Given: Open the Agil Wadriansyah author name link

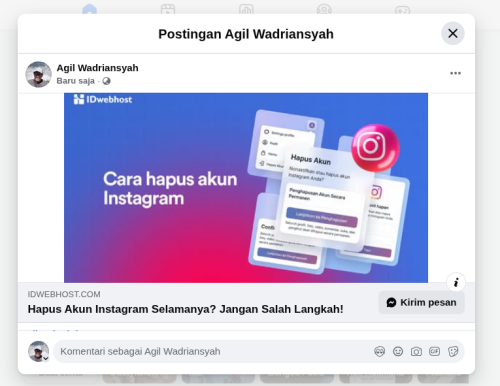Looking at the screenshot, I should (97, 68).
